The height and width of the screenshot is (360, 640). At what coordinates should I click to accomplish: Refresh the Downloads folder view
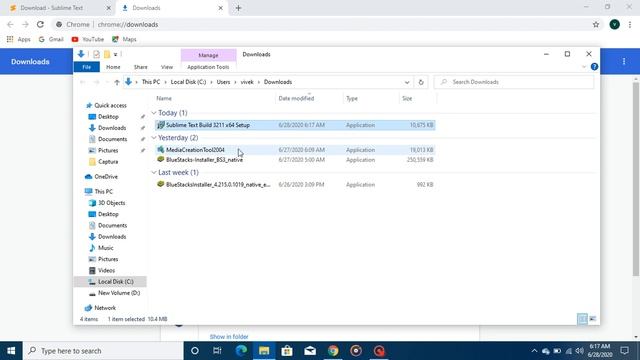pos(421,82)
